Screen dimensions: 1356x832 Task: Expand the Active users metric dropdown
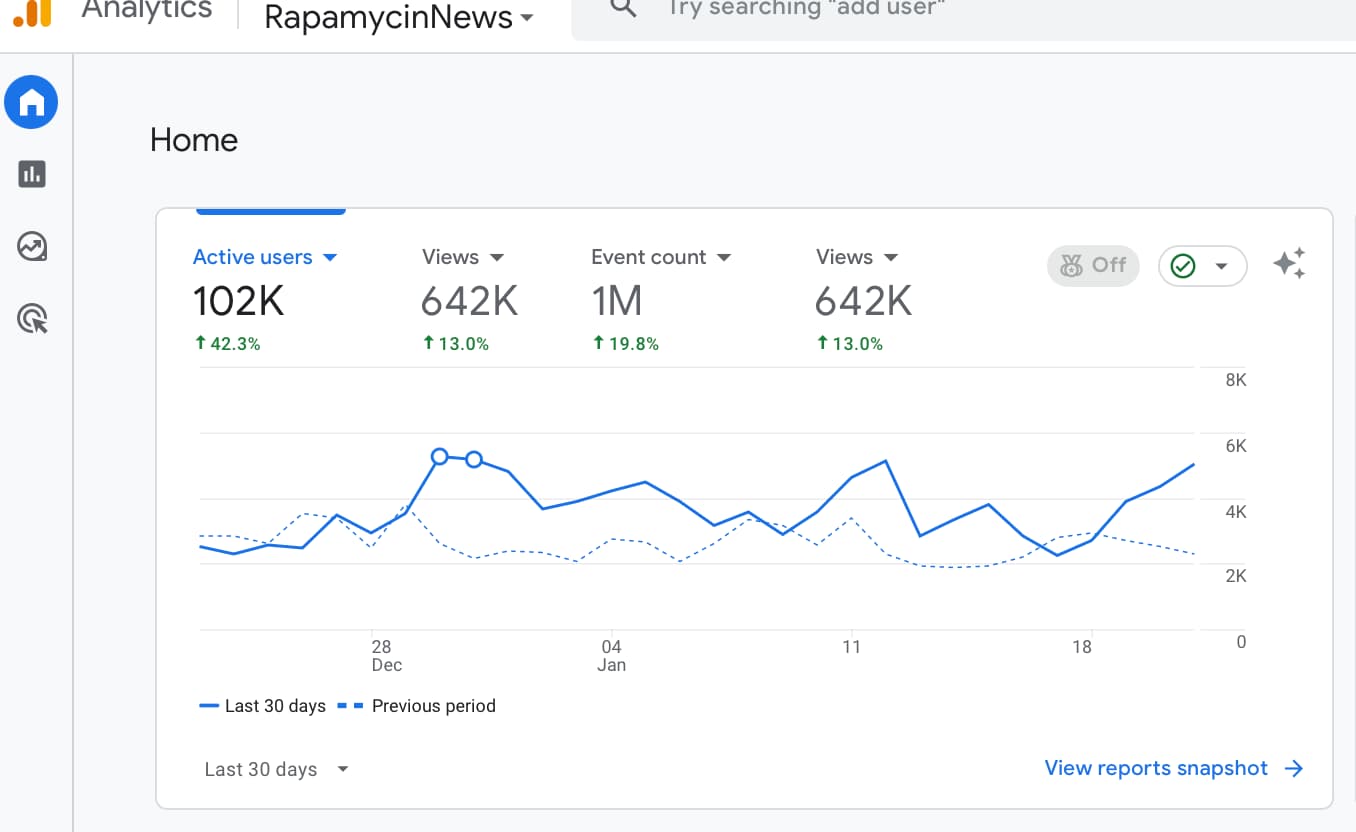pos(330,258)
